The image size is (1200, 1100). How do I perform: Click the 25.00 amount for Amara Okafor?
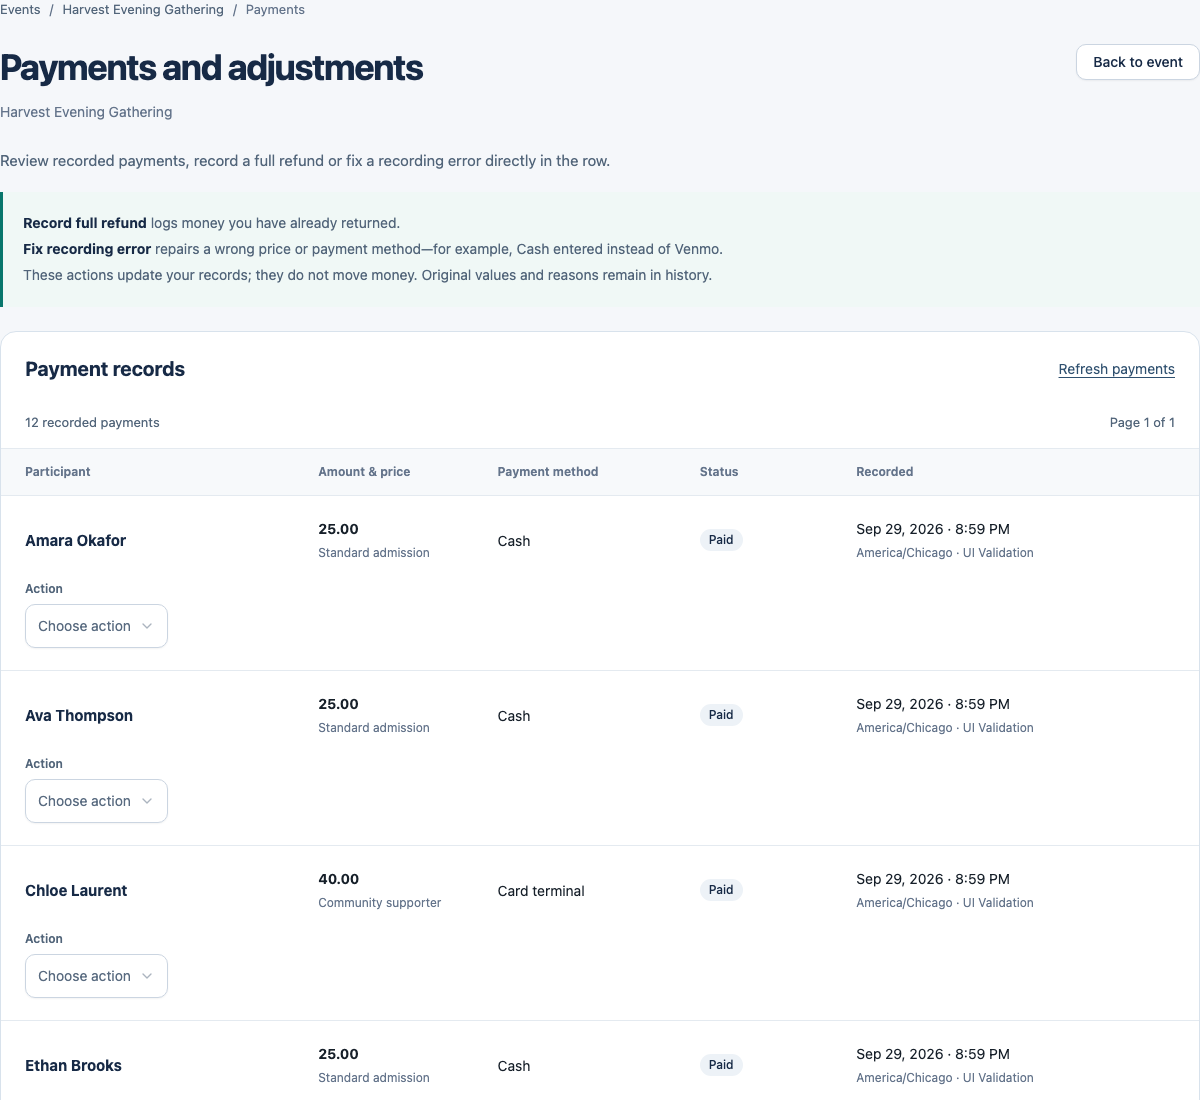click(338, 530)
